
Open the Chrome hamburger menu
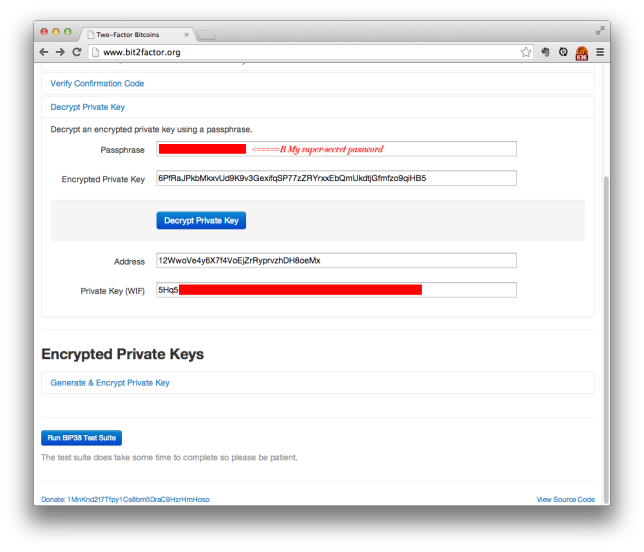pyautogui.click(x=600, y=52)
